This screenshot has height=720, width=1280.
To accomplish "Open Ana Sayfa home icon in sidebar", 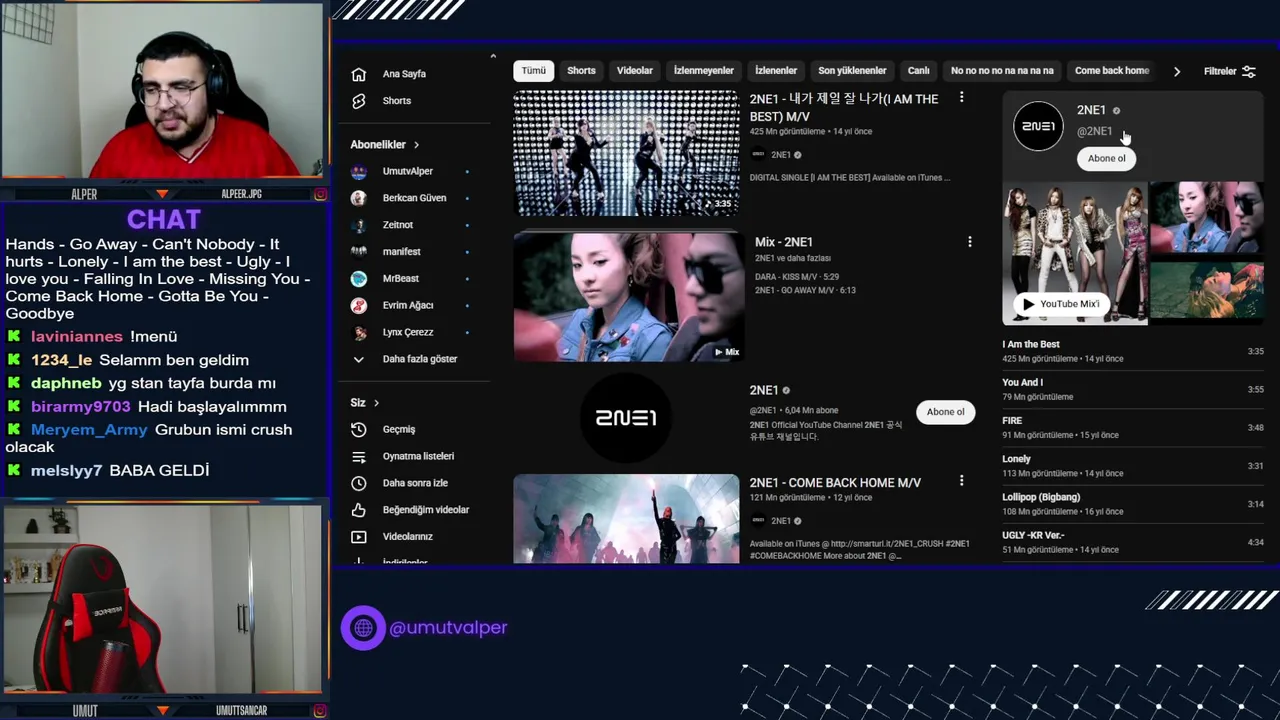I will pyautogui.click(x=359, y=74).
